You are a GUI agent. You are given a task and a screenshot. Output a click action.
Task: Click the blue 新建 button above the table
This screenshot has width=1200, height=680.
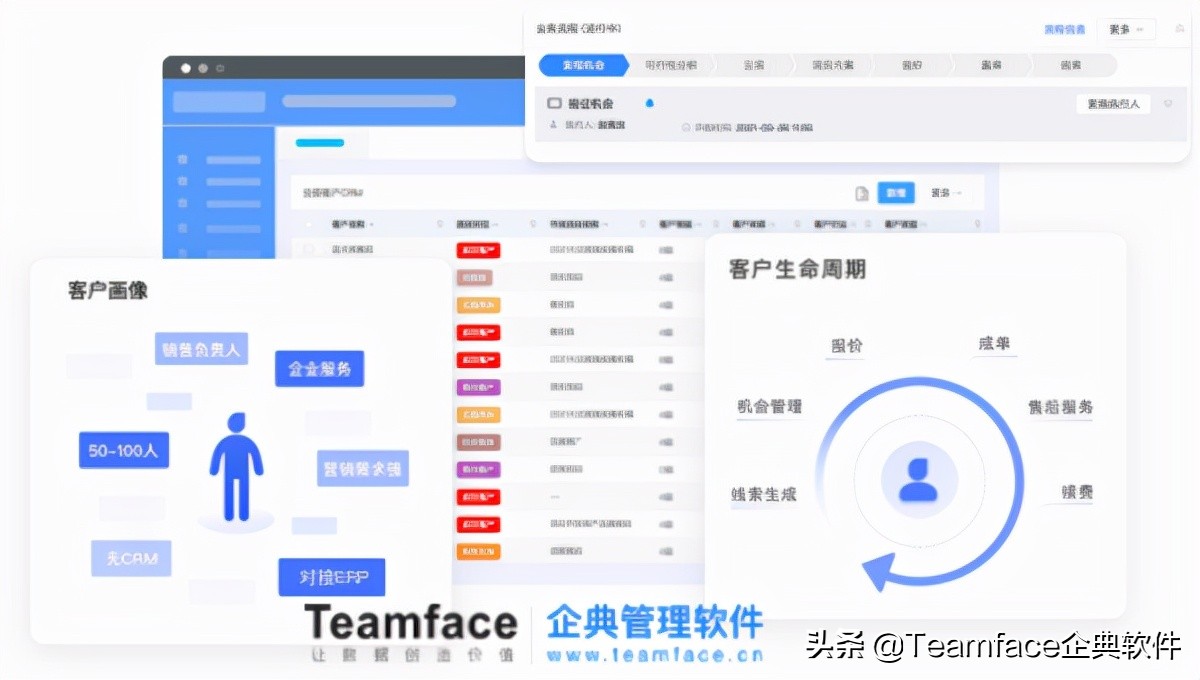894,192
